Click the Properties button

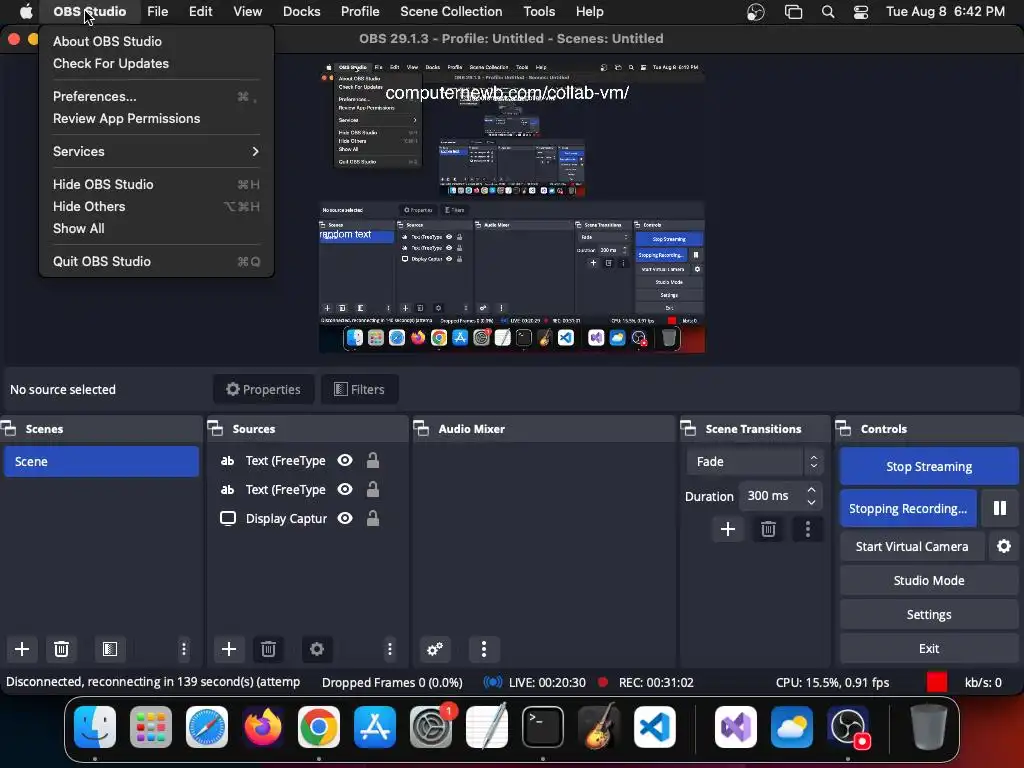point(263,389)
